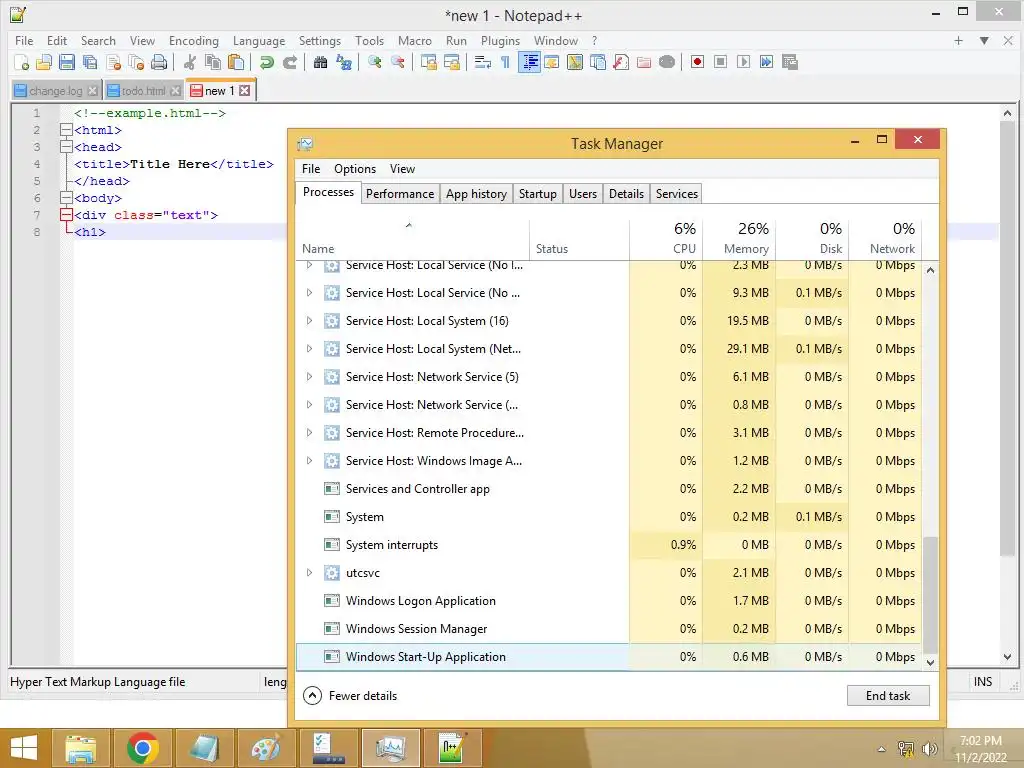Screen dimensions: 1024x768
Task: Click the Windows Start button
Action: coord(24,748)
